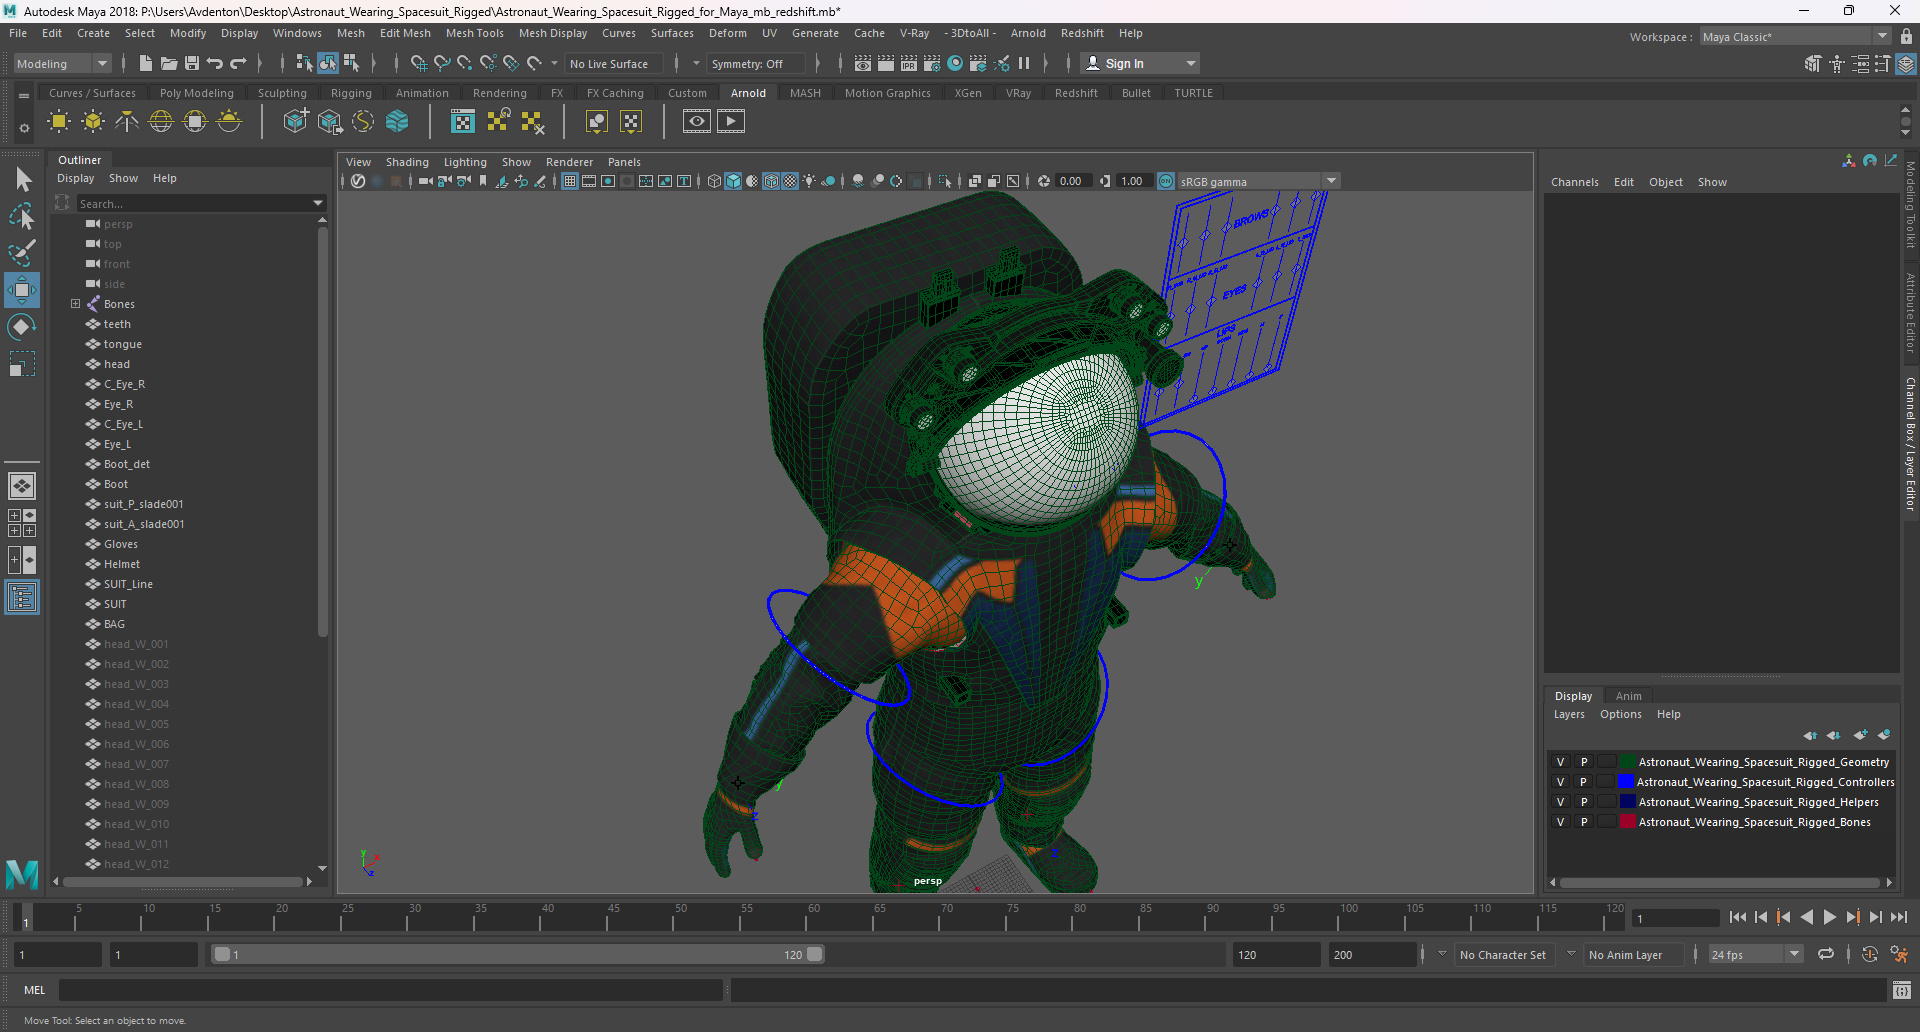Click Channels in the Channel Box
This screenshot has height=1032, width=1920.
coord(1574,182)
